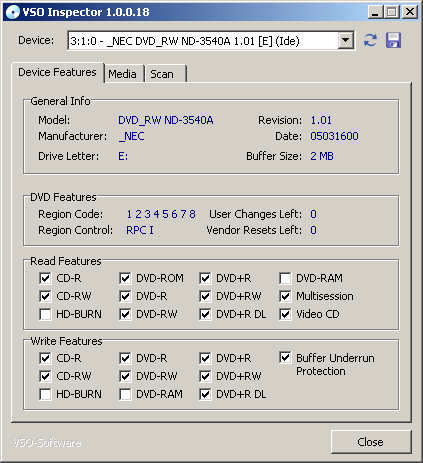Open the VSO-Software link
The image size is (423, 463).
click(47, 442)
